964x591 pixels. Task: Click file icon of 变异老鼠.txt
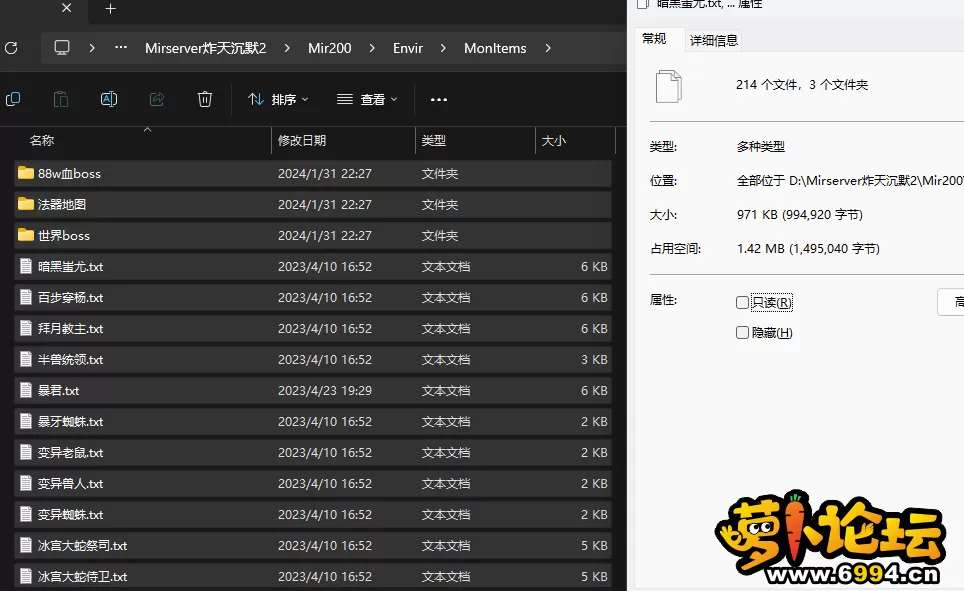(26, 452)
